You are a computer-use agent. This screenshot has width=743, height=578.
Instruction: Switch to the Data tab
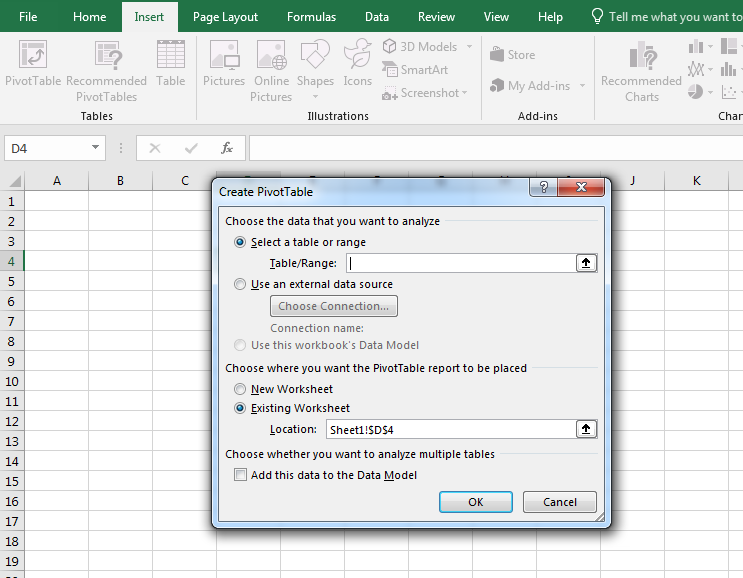(x=377, y=17)
